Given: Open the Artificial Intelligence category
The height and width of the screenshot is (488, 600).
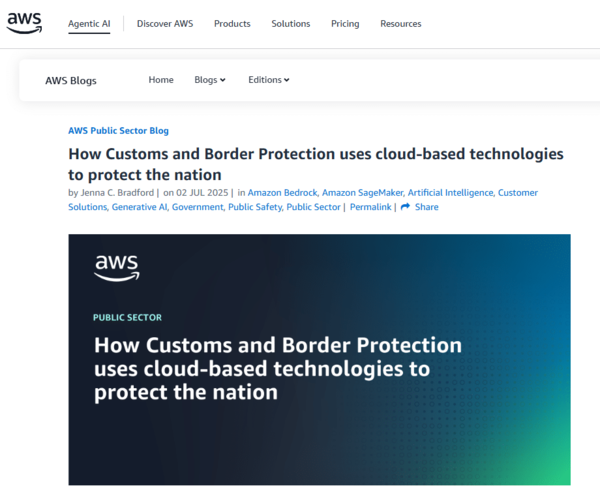Looking at the screenshot, I should coord(450,193).
